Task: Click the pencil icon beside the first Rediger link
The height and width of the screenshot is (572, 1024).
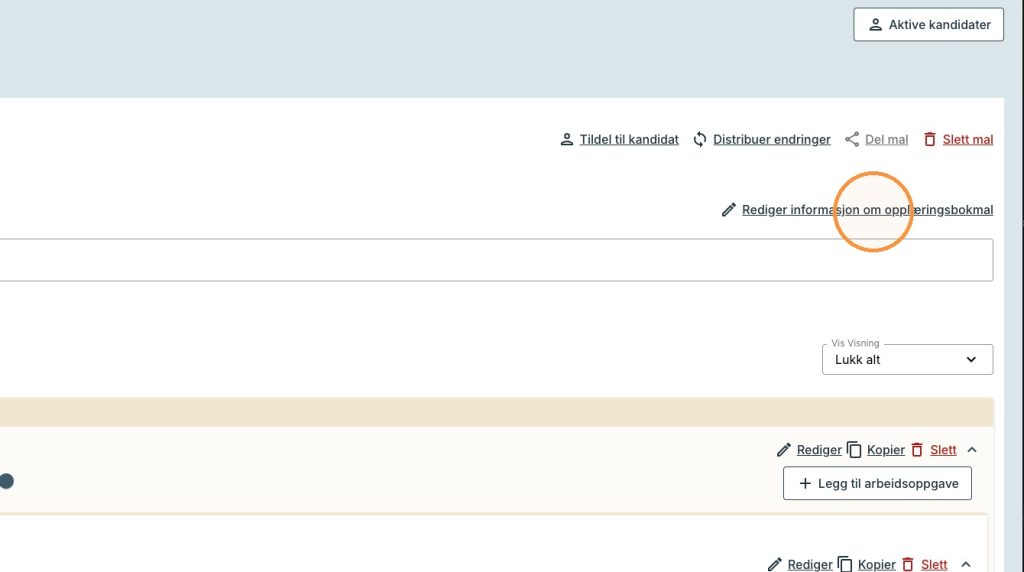Action: 784,450
